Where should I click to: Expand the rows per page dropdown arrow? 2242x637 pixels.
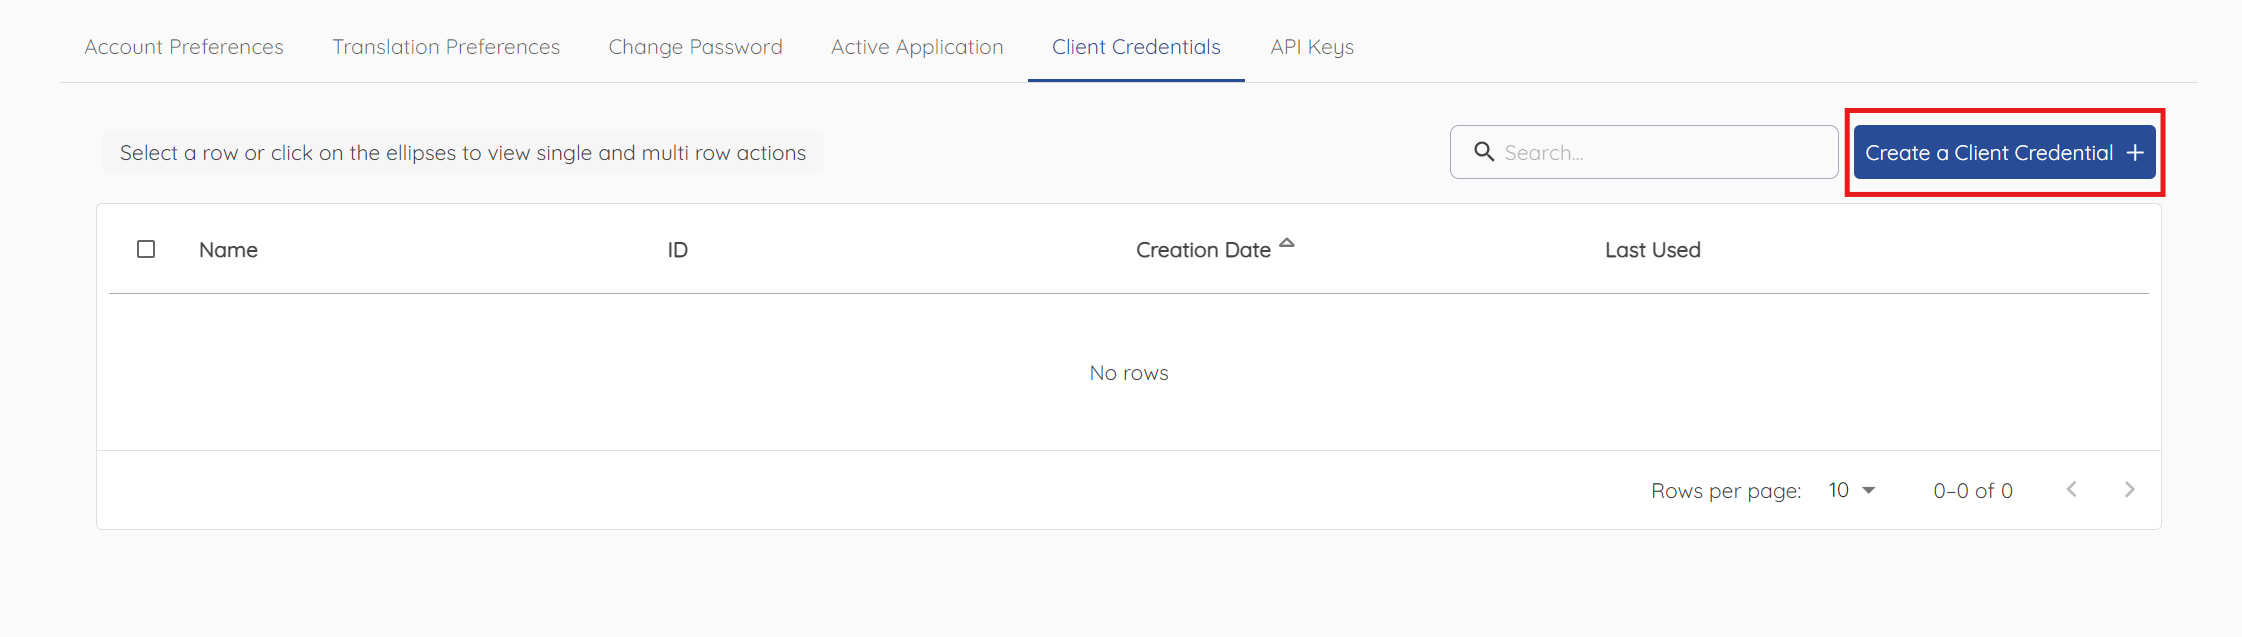click(x=1869, y=490)
